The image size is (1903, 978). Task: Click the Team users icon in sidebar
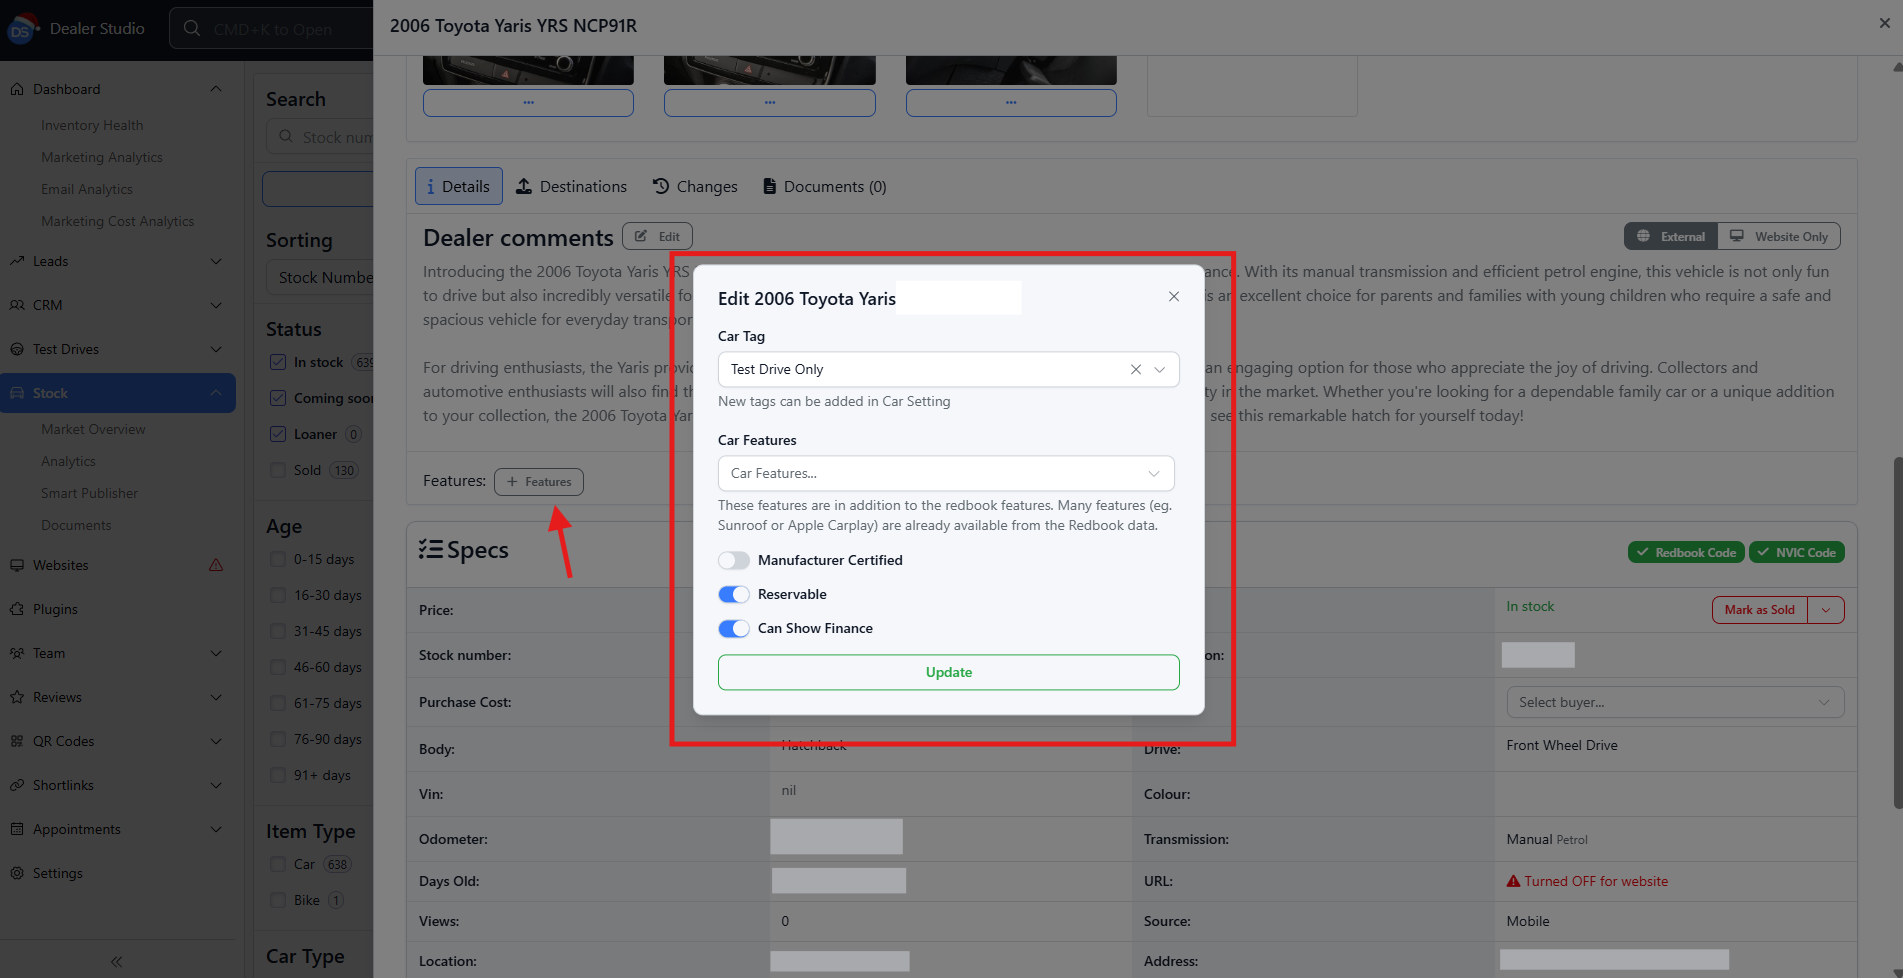point(17,653)
